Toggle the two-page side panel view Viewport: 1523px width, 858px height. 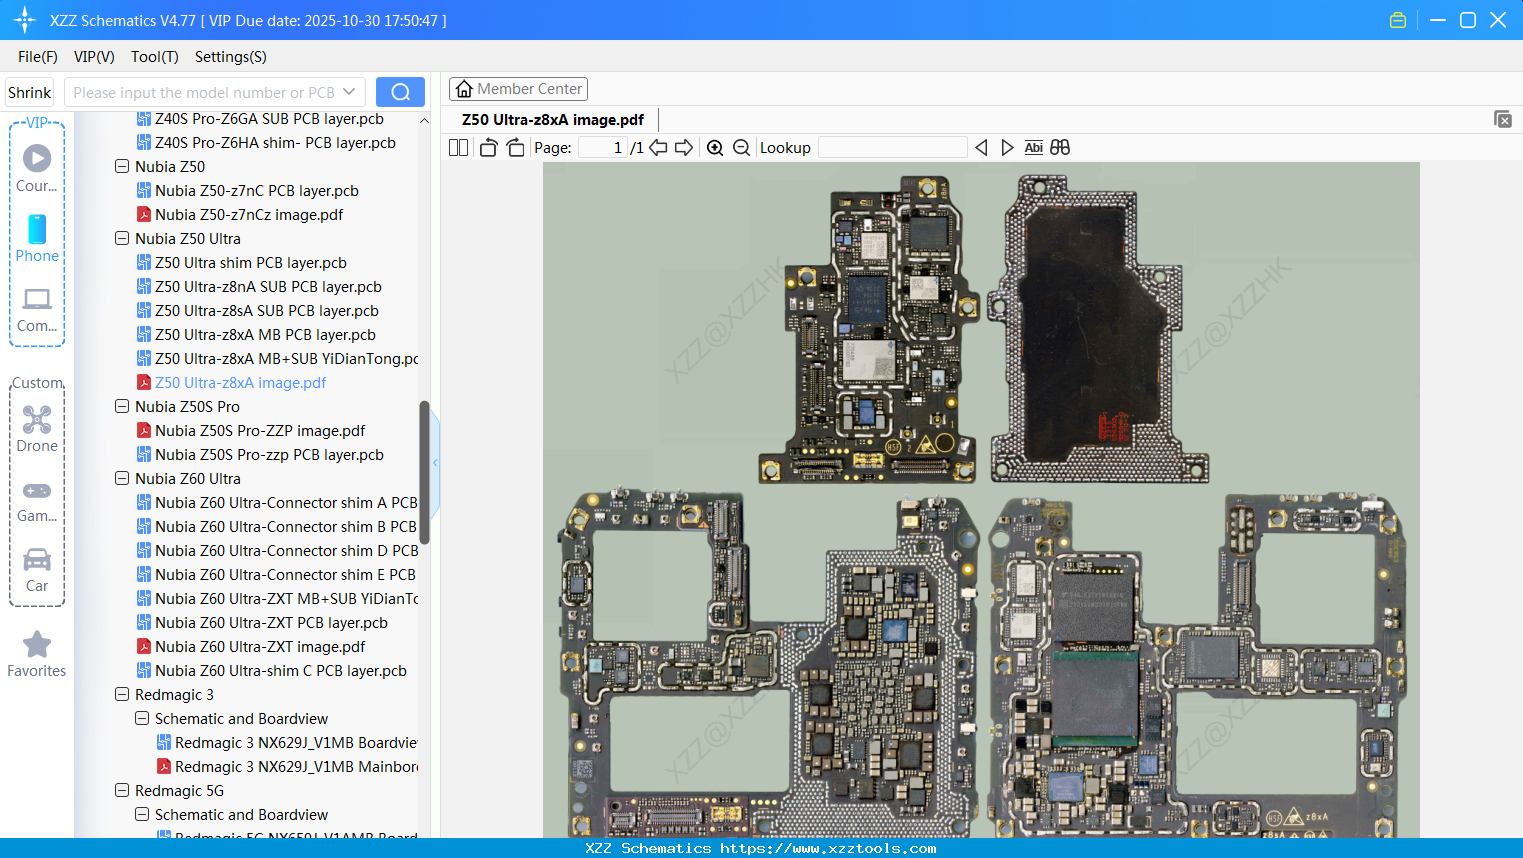(458, 148)
